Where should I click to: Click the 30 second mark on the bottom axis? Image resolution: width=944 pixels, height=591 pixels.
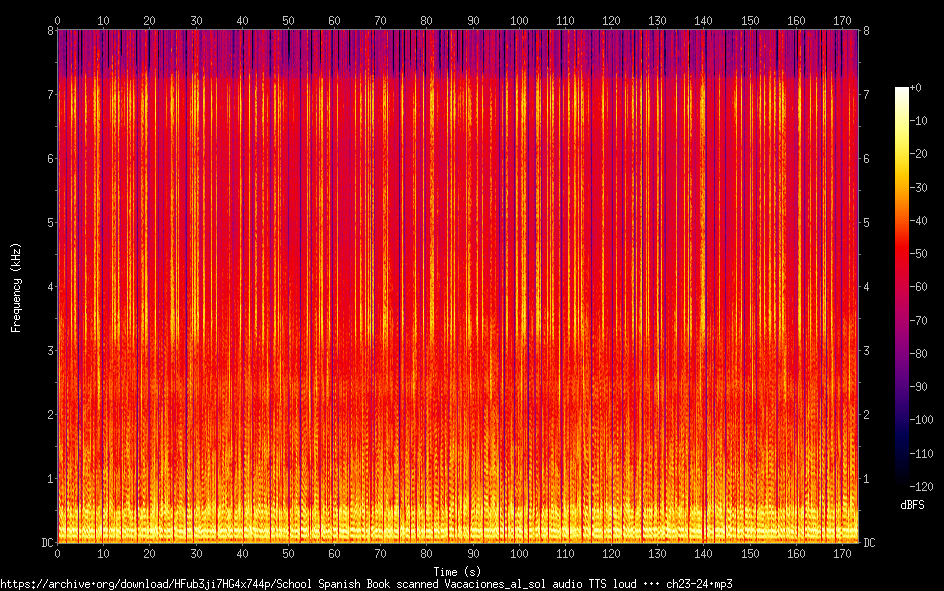pyautogui.click(x=196, y=553)
